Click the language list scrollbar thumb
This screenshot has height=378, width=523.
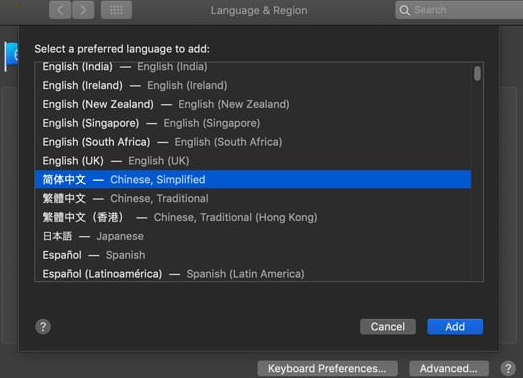point(477,73)
